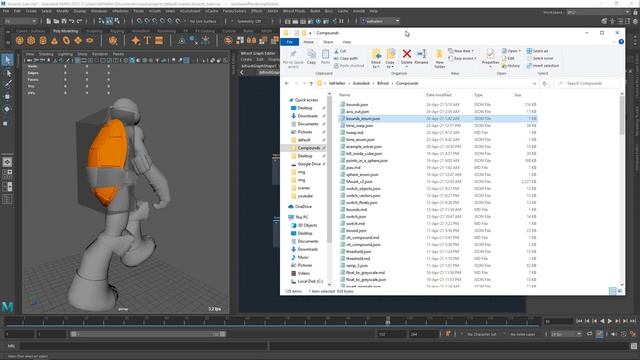Click the Search Compounds field
The image size is (640, 360).
(x=588, y=83)
